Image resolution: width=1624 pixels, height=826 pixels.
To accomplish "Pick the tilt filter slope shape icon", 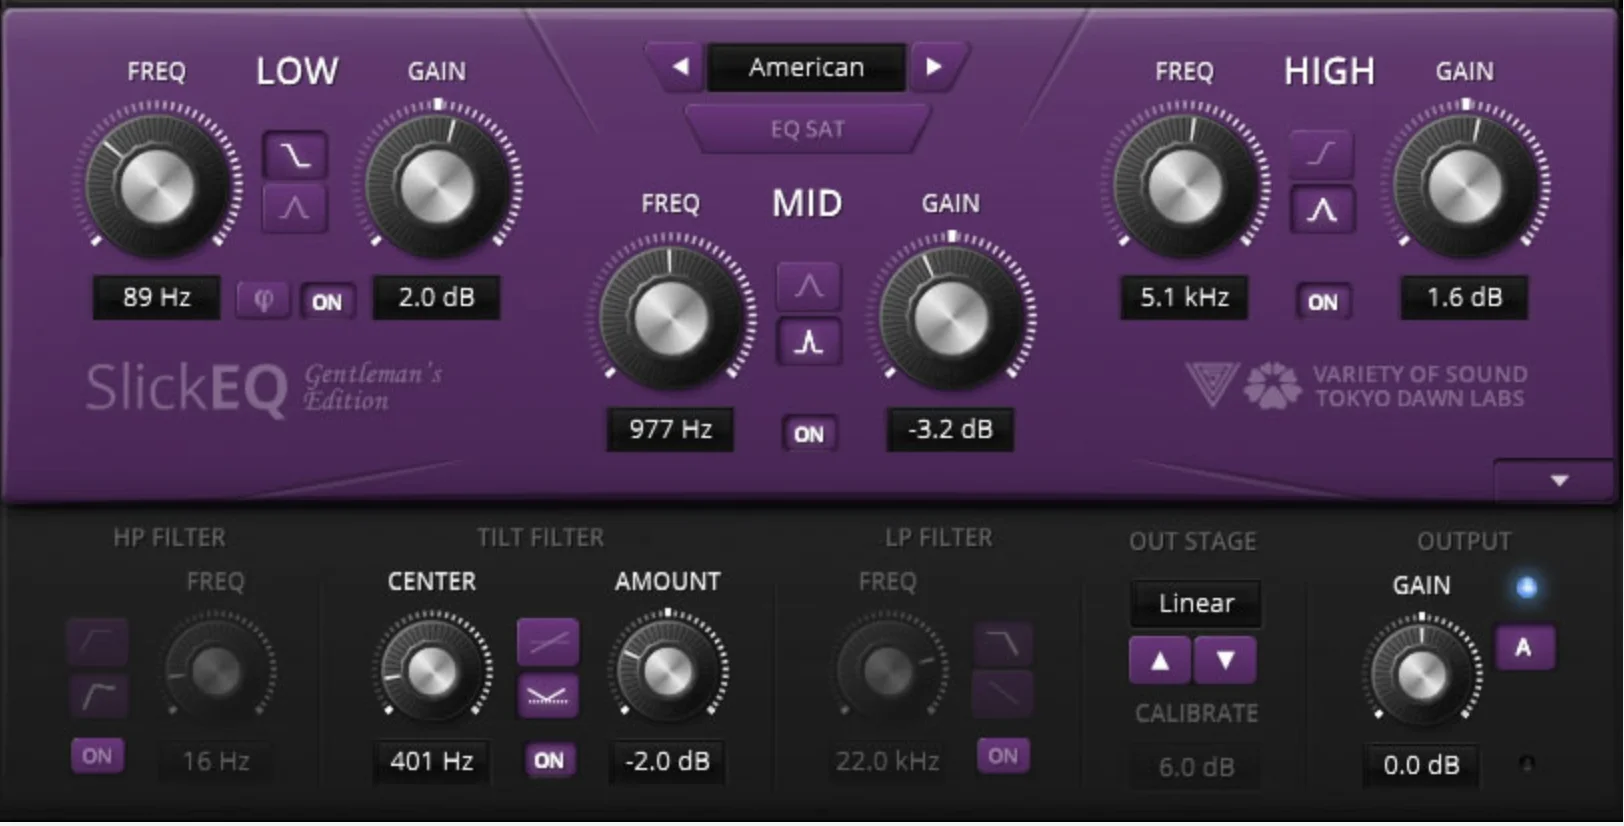I will coord(547,642).
